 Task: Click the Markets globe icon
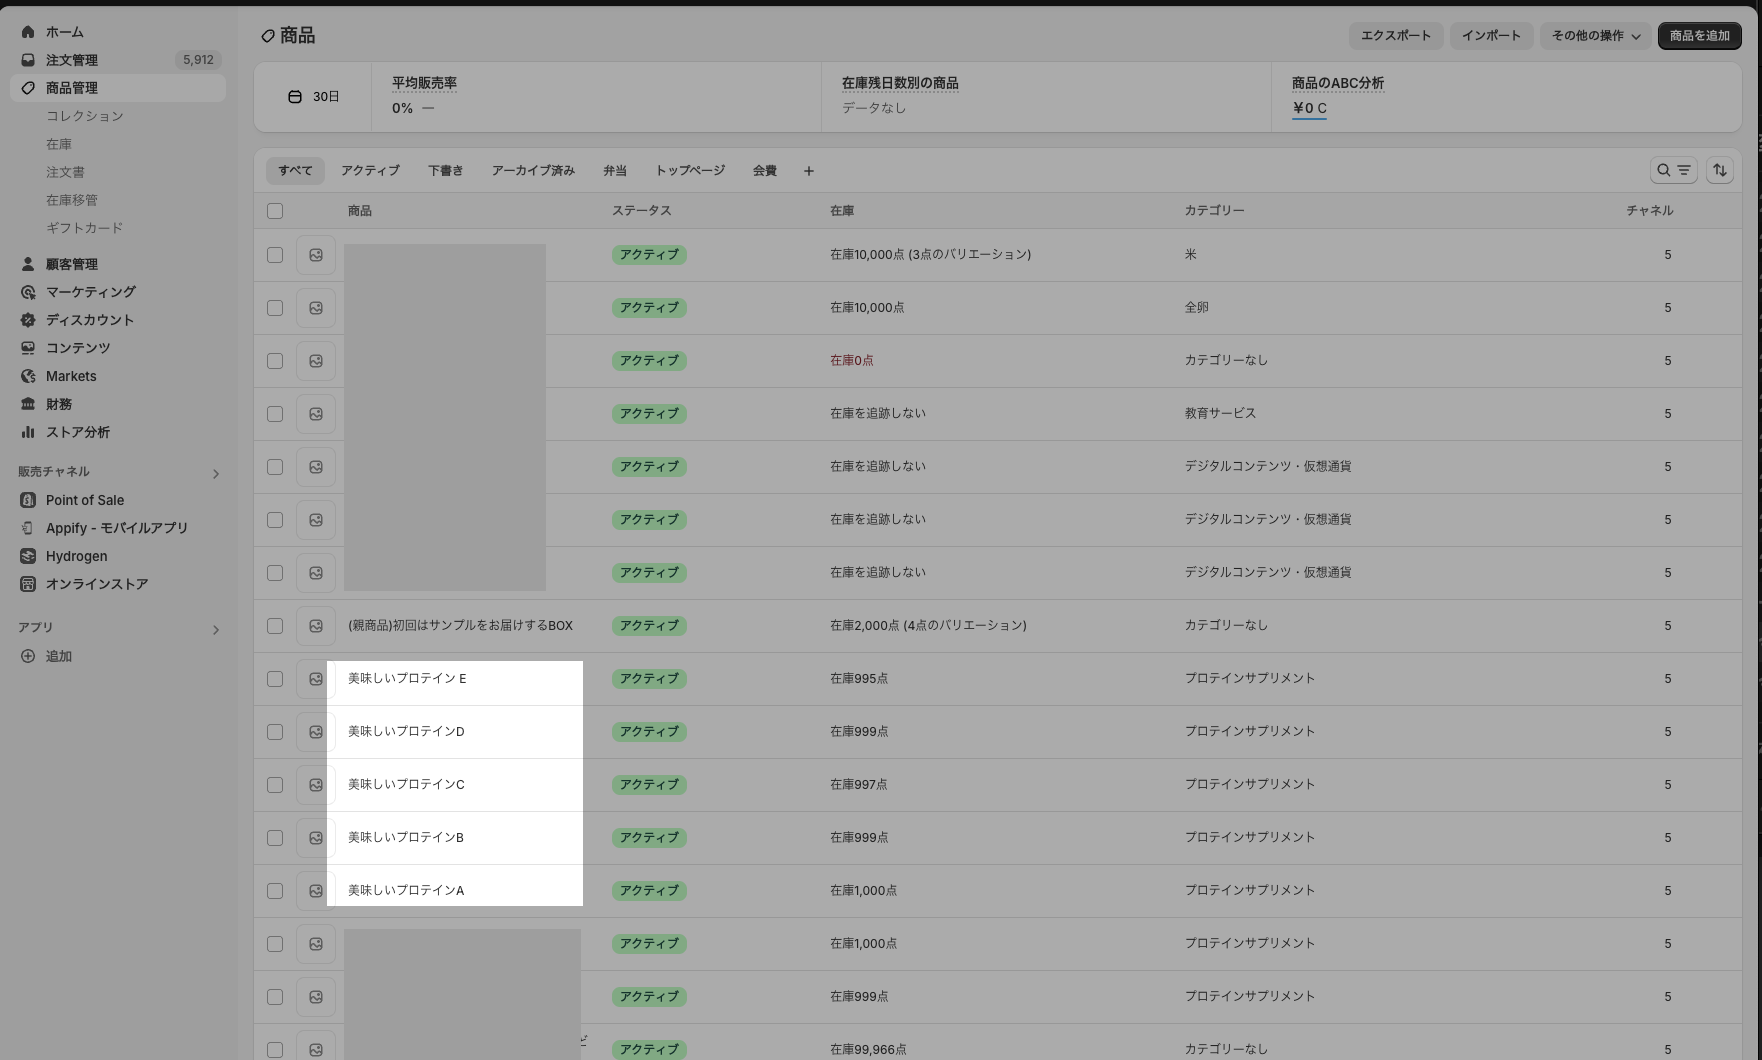coord(28,376)
